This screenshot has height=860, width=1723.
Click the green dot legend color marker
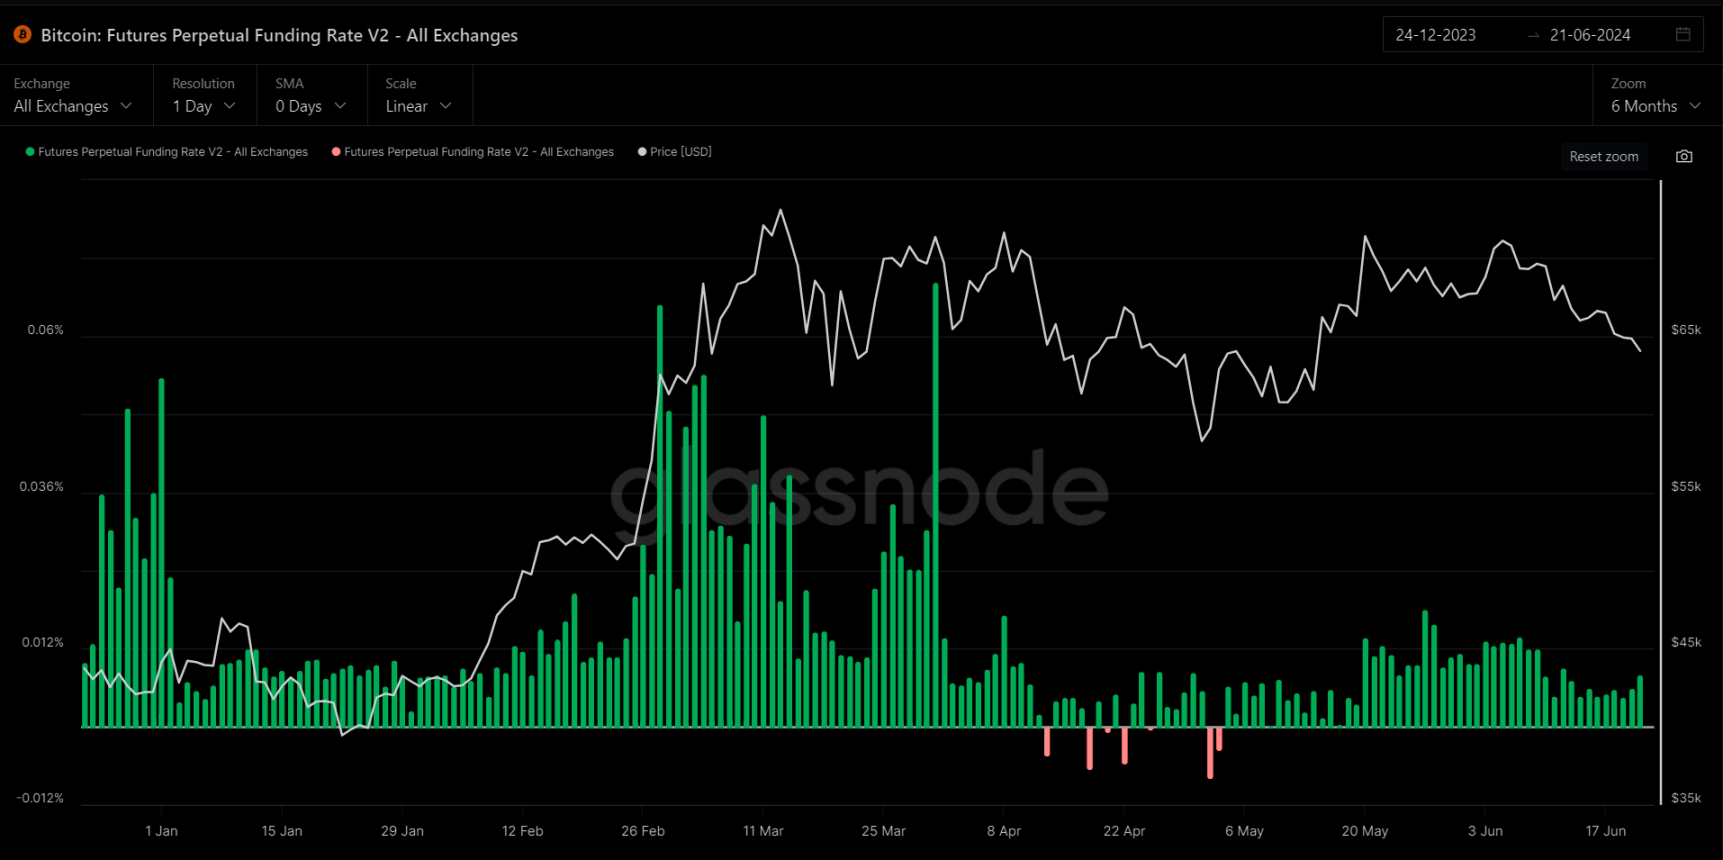[30, 152]
